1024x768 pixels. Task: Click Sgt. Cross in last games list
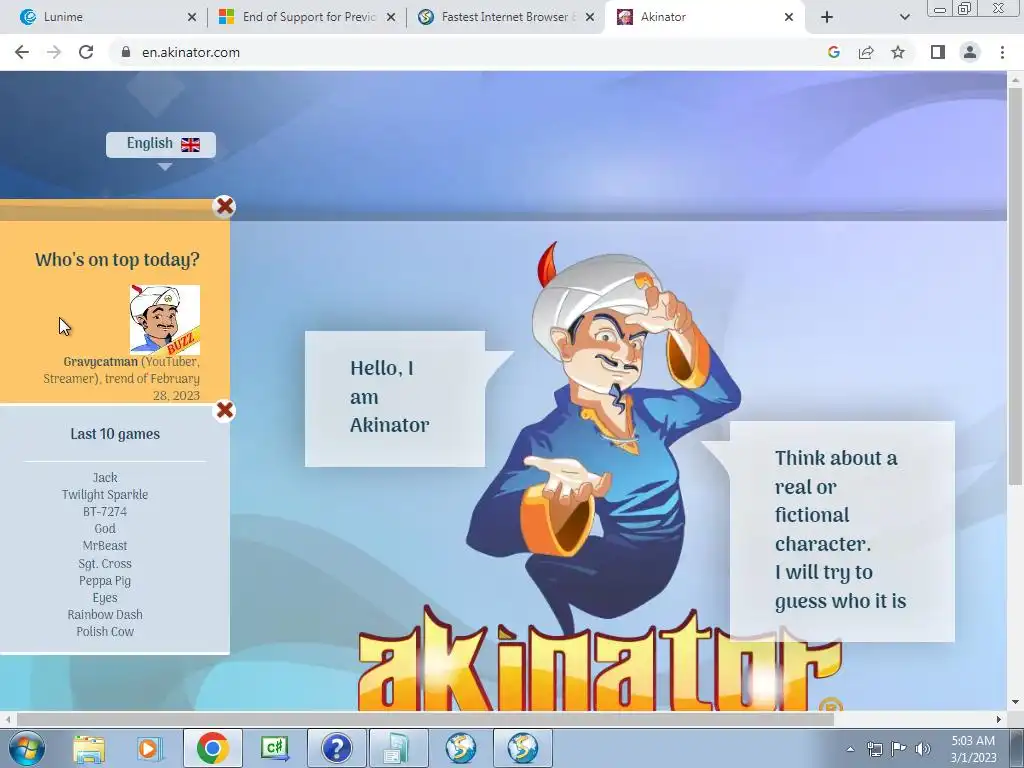tap(104, 563)
